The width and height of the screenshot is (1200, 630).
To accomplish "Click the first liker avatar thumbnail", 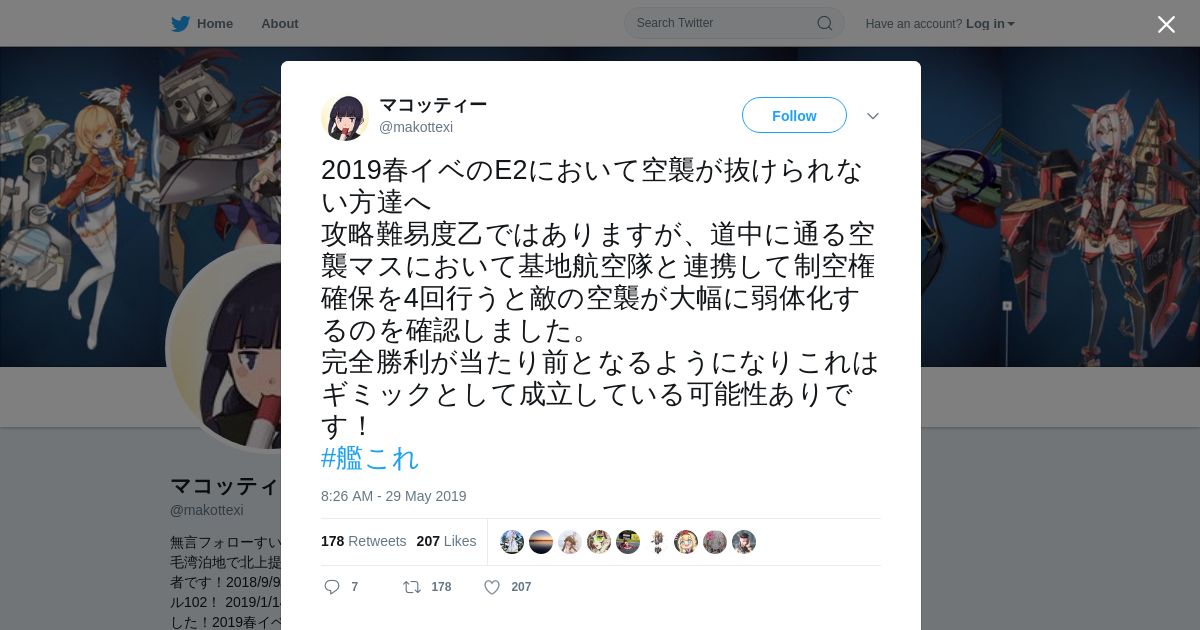I will point(512,542).
